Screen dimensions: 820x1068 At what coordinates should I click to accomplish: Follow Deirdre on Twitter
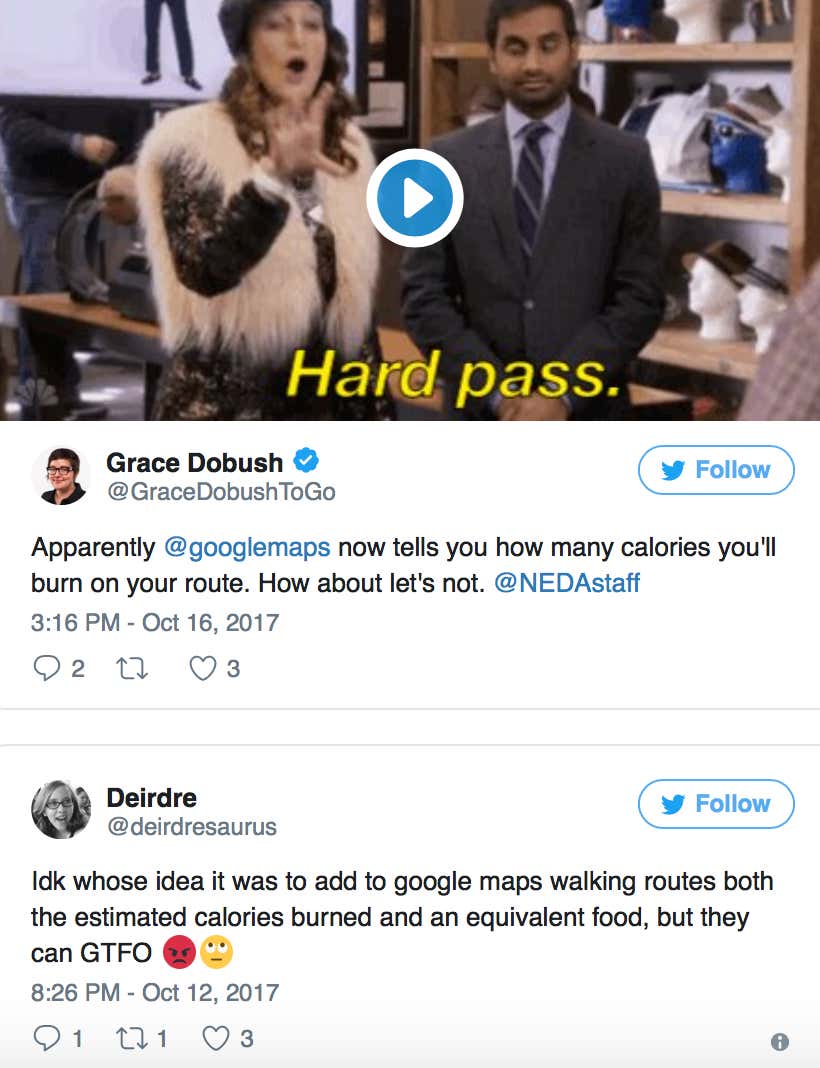716,804
